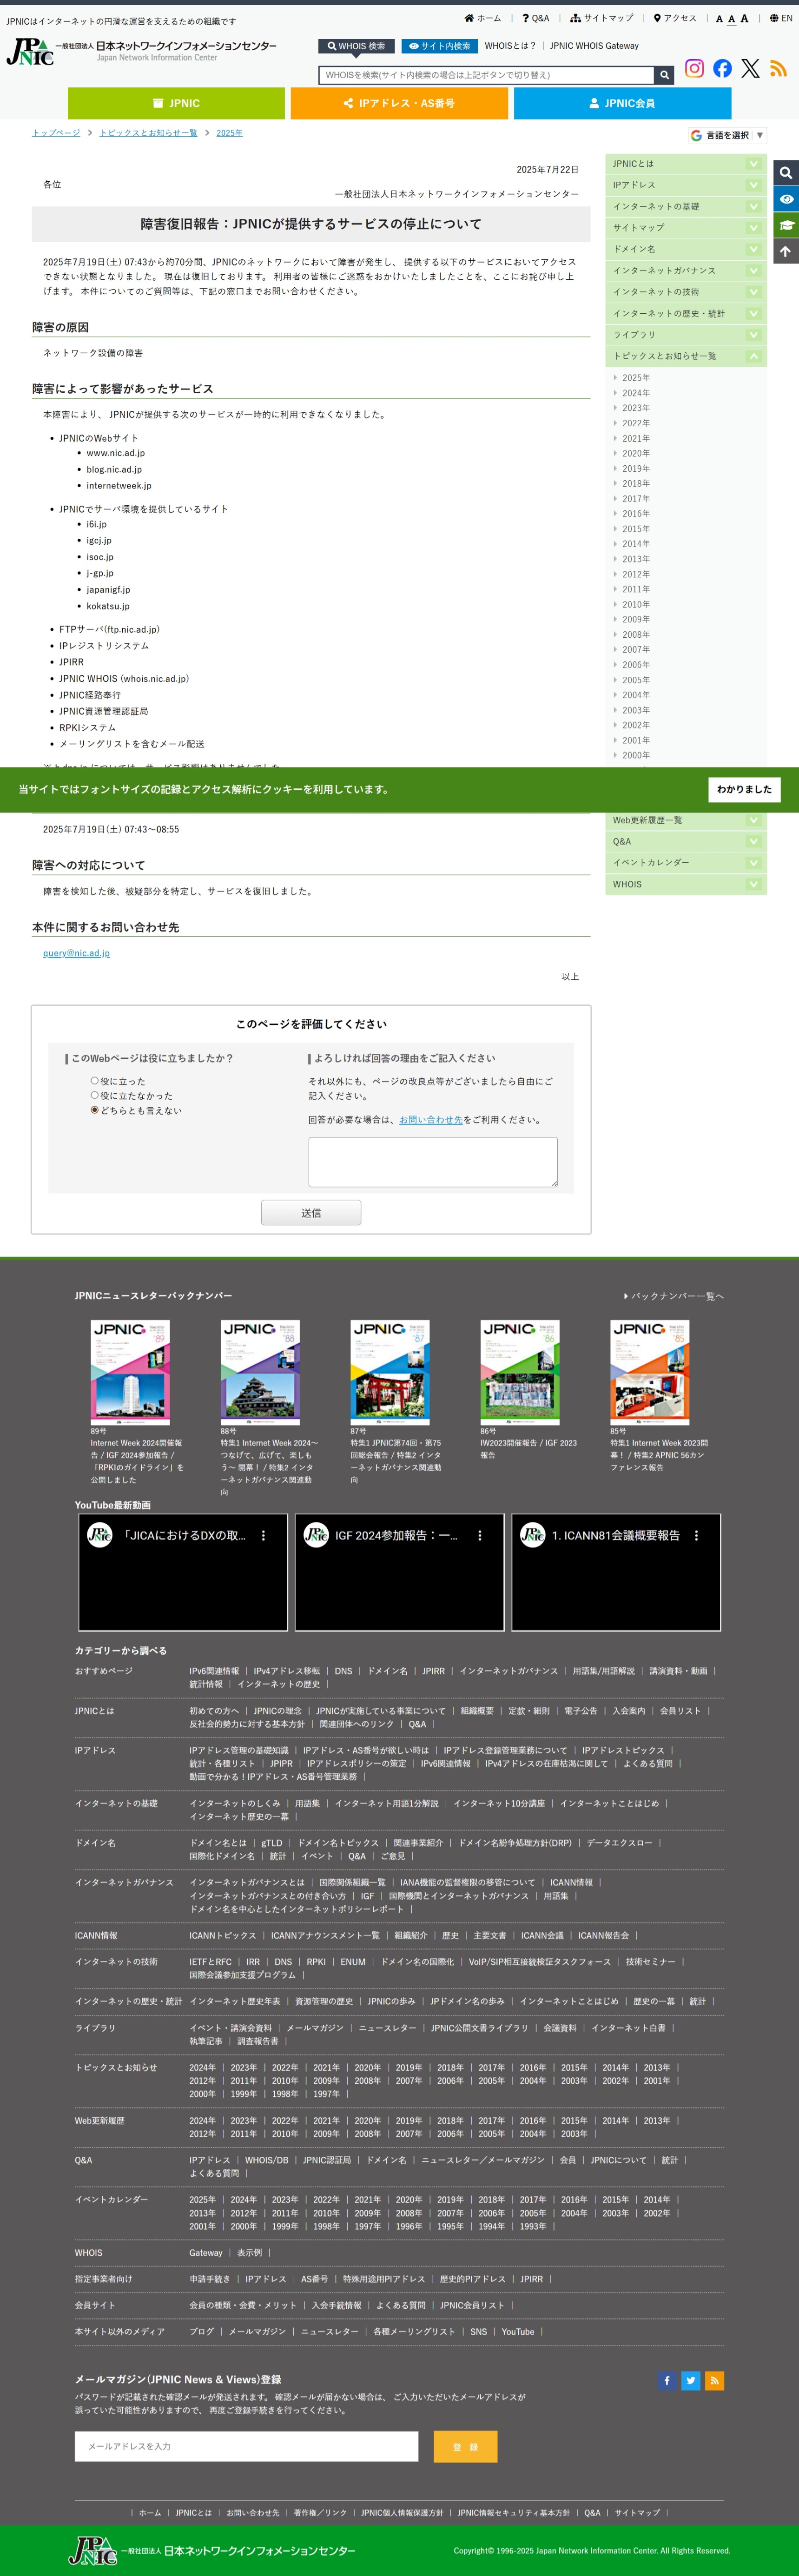The width and height of the screenshot is (799, 2576).
Task: Select 2019年 in sidebar year list
Action: (x=635, y=469)
